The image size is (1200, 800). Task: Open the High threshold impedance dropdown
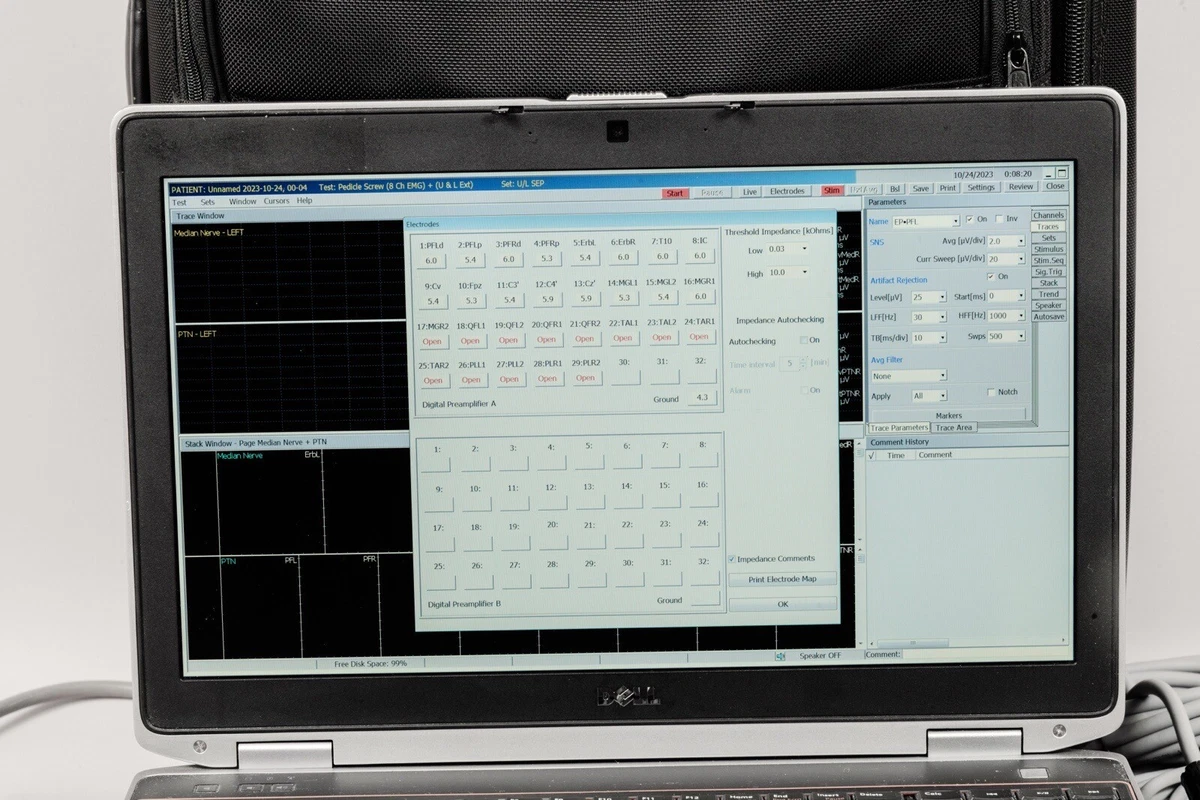(x=788, y=273)
